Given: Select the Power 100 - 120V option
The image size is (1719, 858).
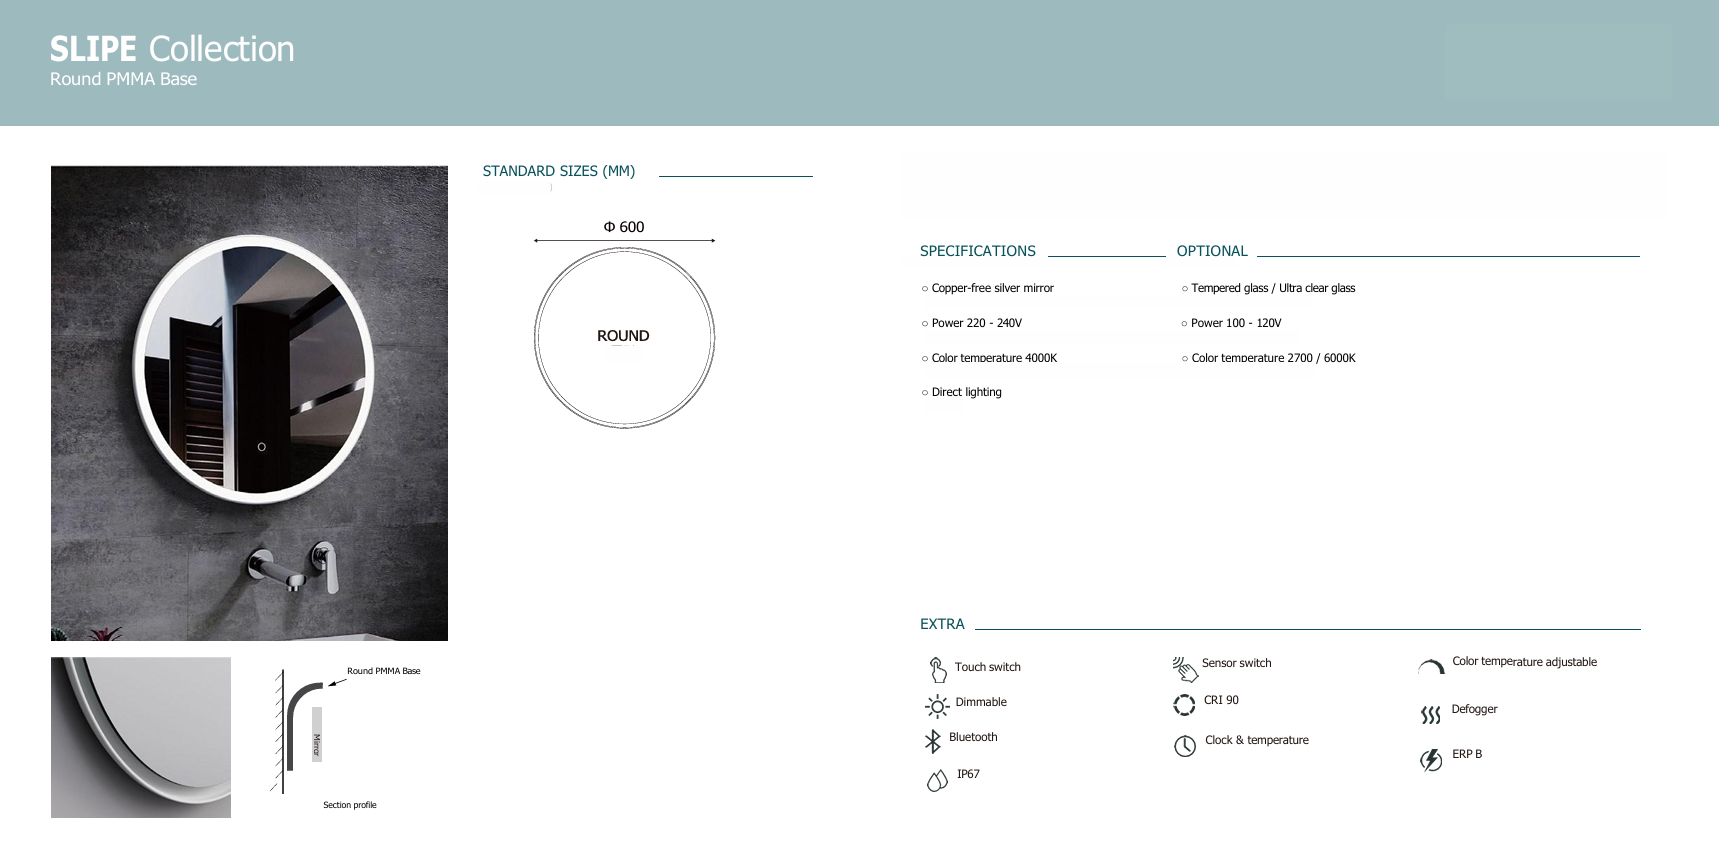Looking at the screenshot, I should coord(1230,323).
